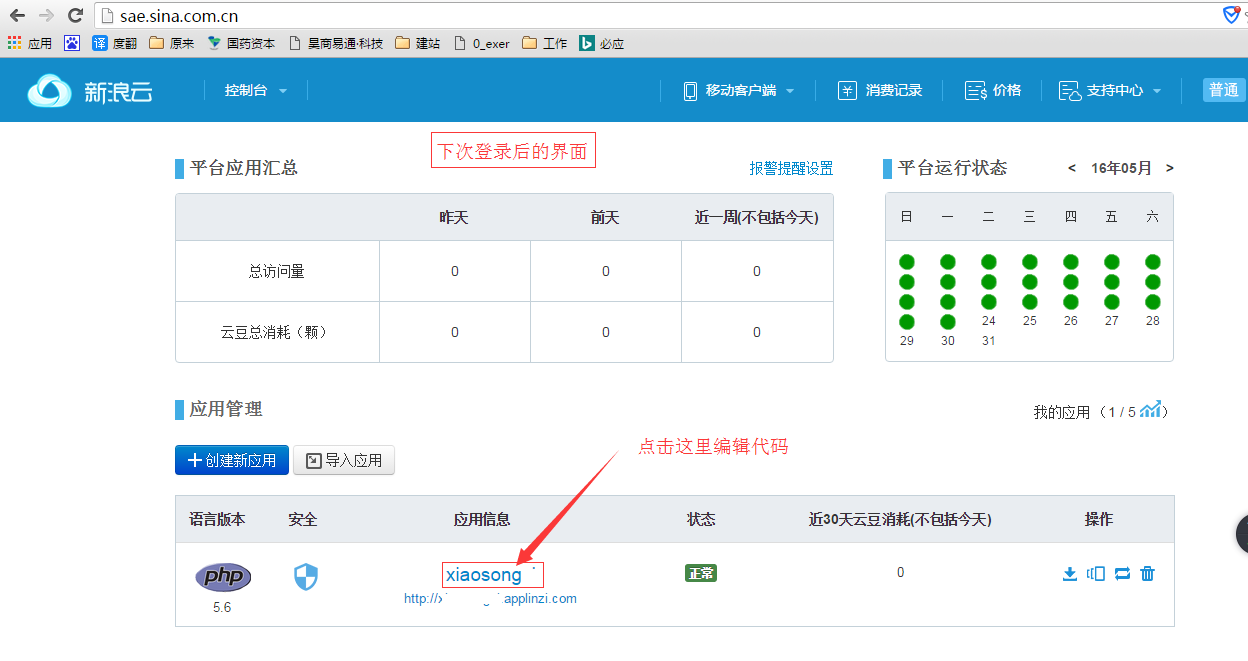Open 报警提醒设置 link
This screenshot has width=1248, height=661.
tap(791, 169)
